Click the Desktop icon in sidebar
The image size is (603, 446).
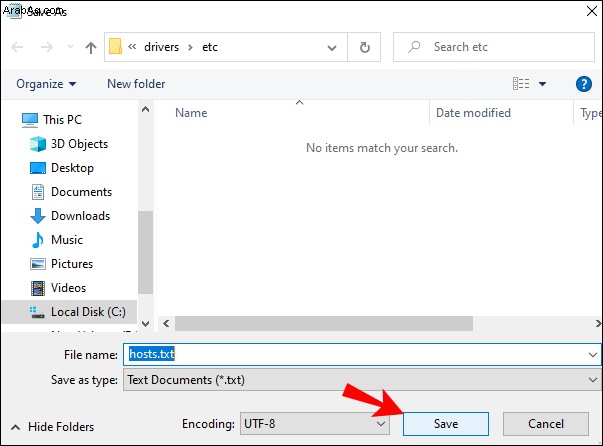(x=38, y=168)
